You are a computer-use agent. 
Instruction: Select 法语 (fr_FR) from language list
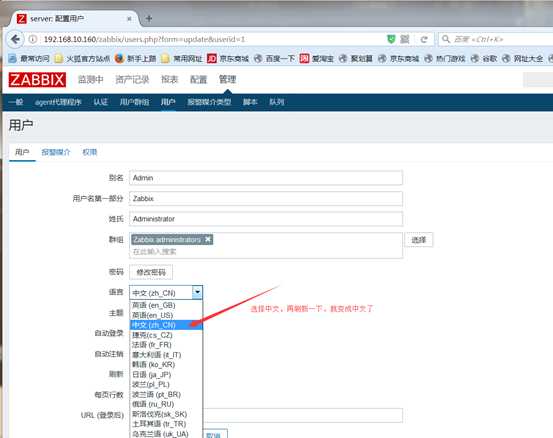pyautogui.click(x=166, y=345)
